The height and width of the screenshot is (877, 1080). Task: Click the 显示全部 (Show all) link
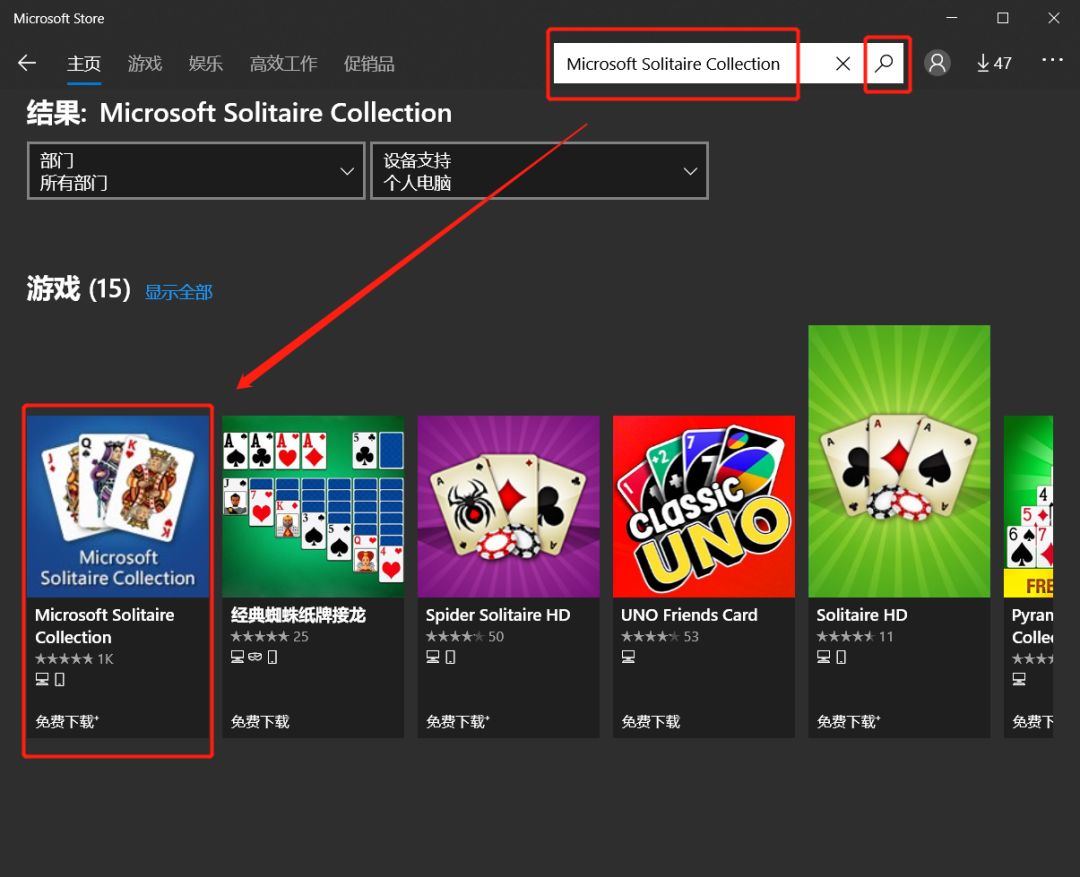tap(178, 291)
